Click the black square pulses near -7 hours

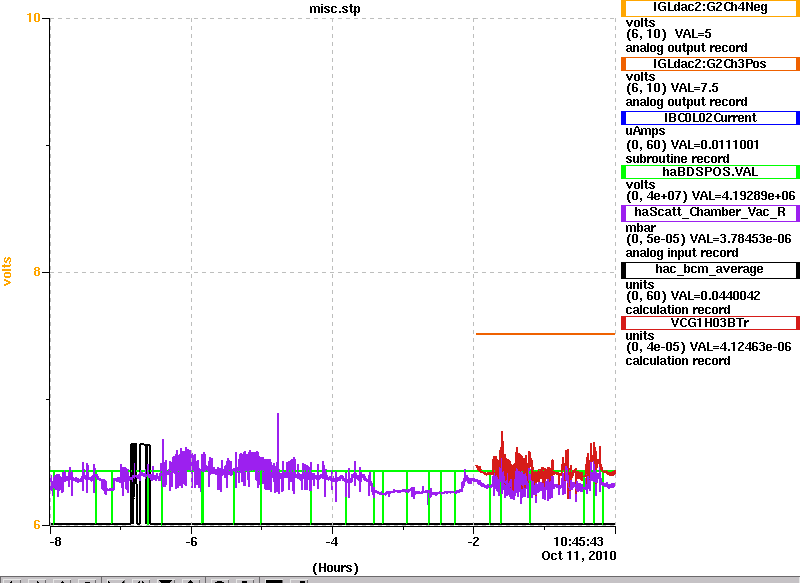click(x=140, y=483)
